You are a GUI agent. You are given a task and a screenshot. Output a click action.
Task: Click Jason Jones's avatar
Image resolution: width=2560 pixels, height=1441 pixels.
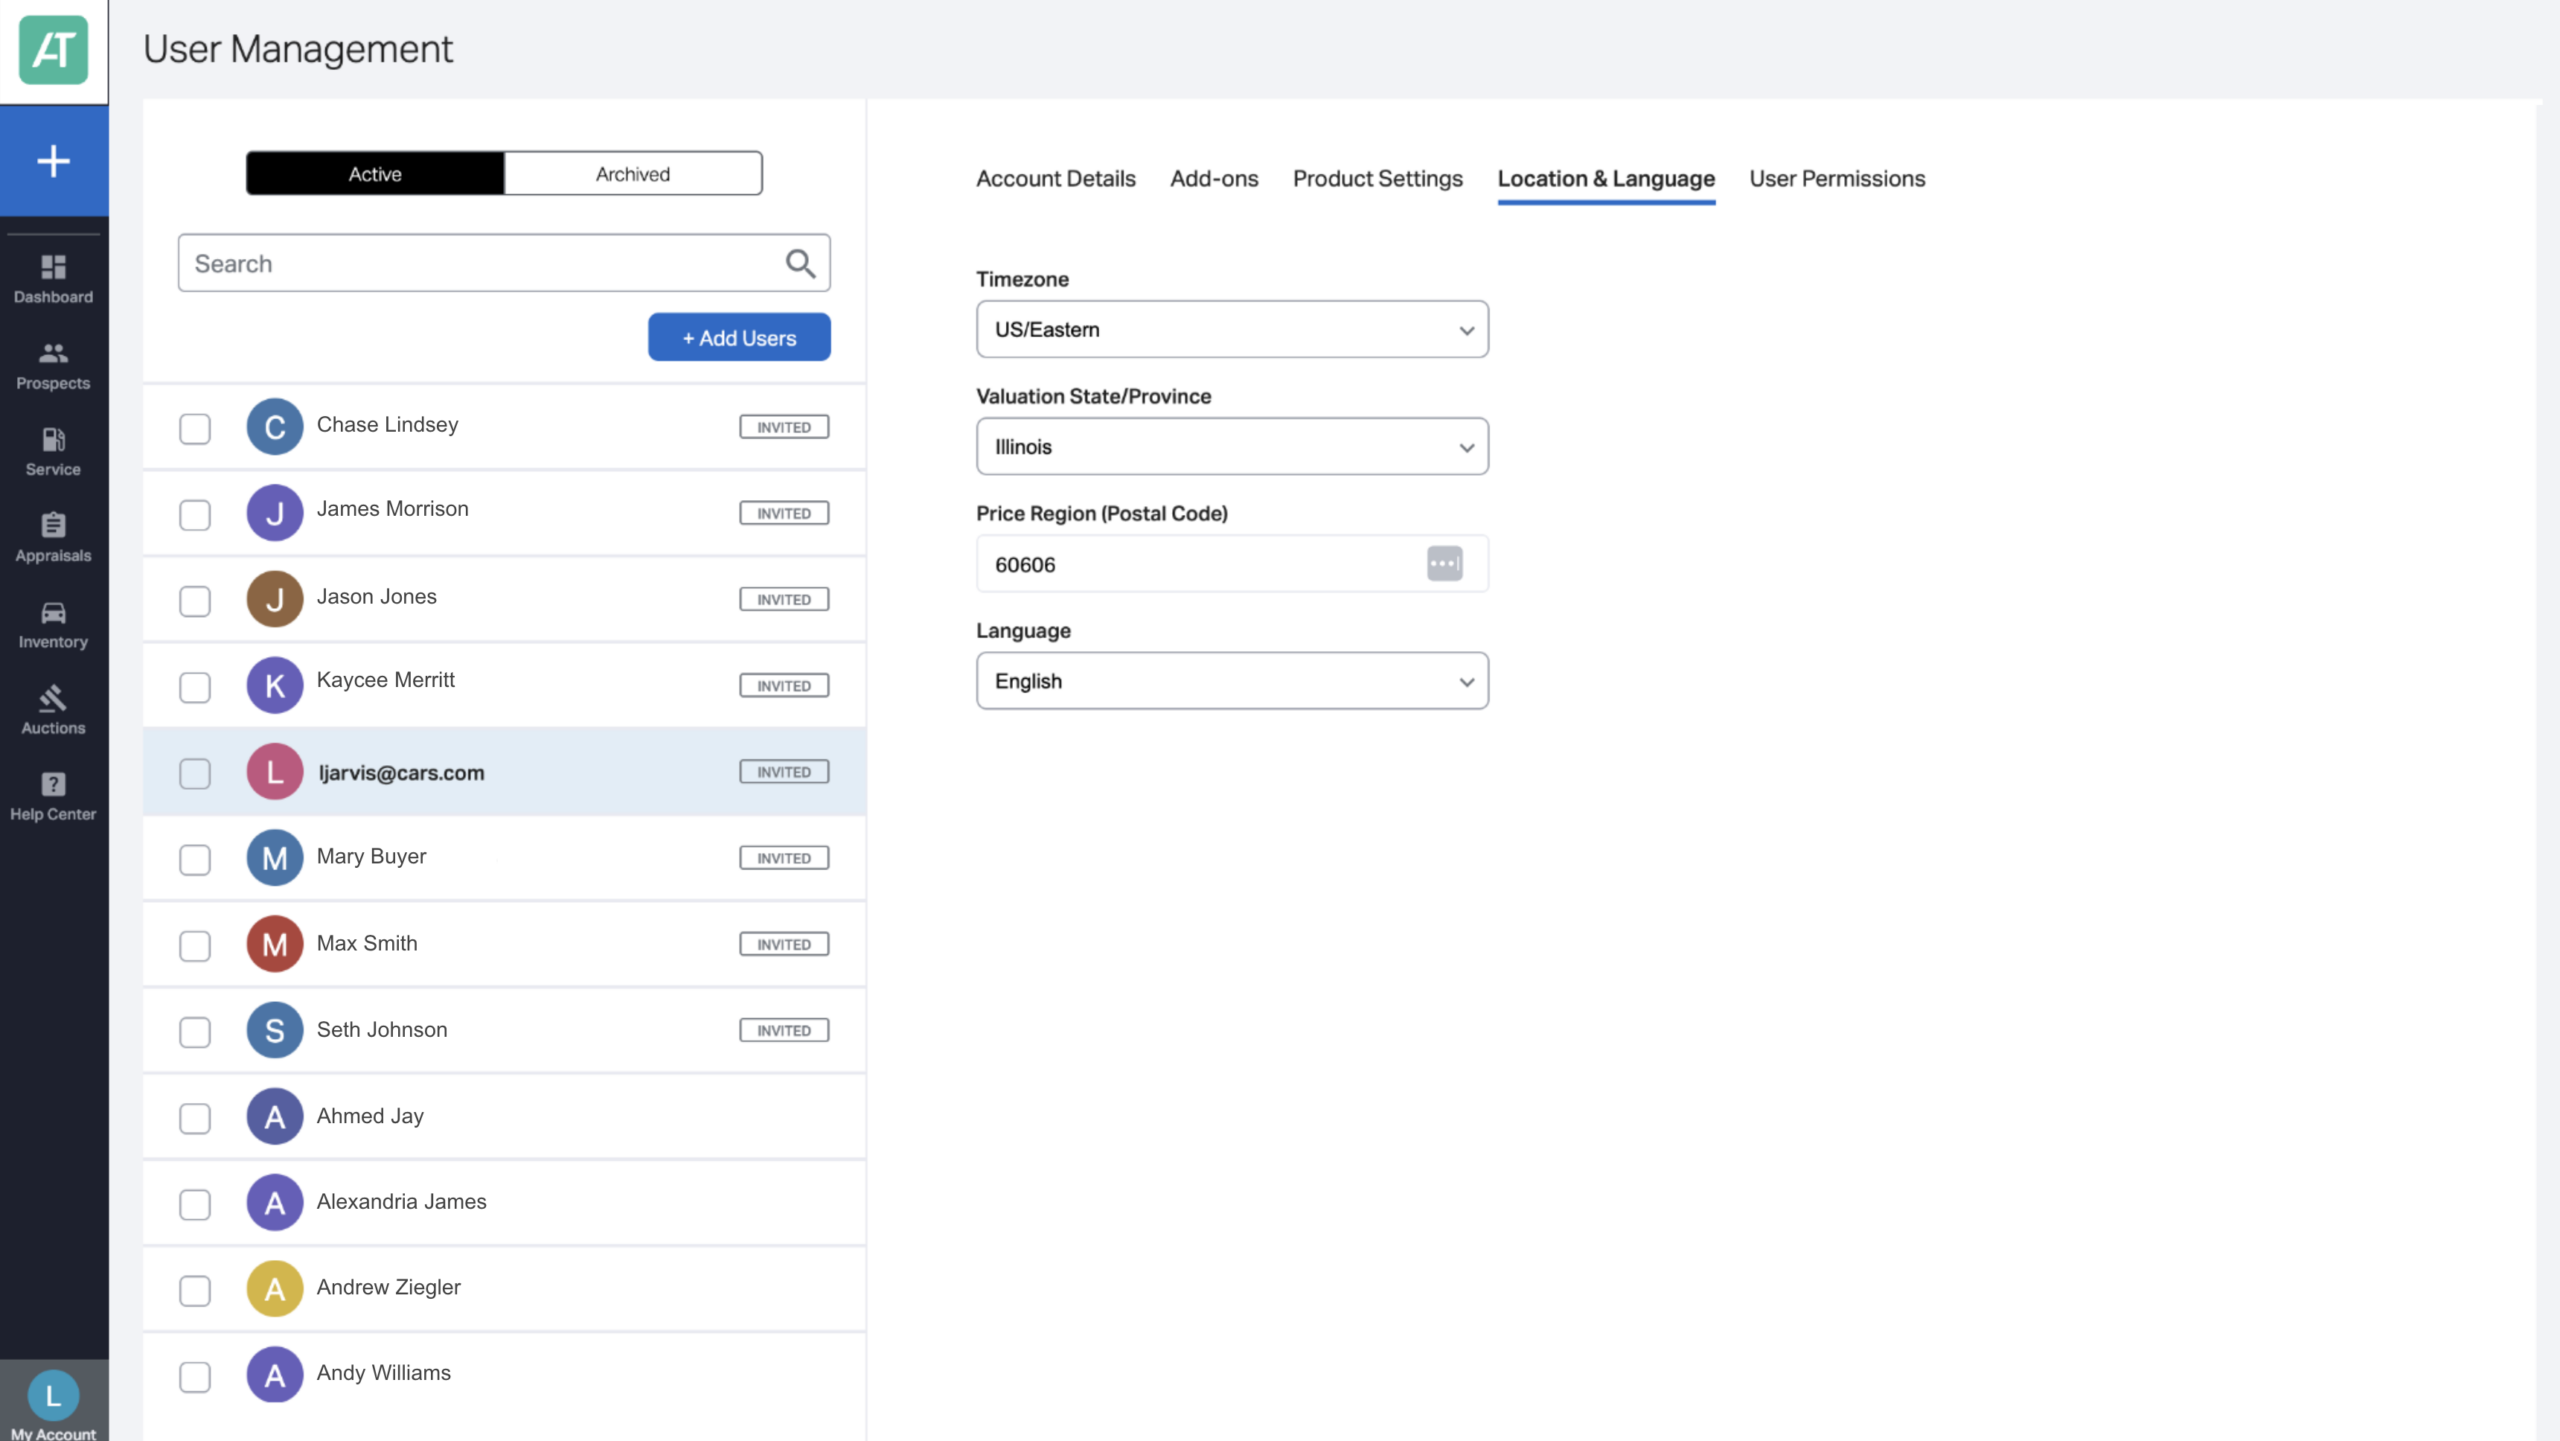tap(274, 599)
